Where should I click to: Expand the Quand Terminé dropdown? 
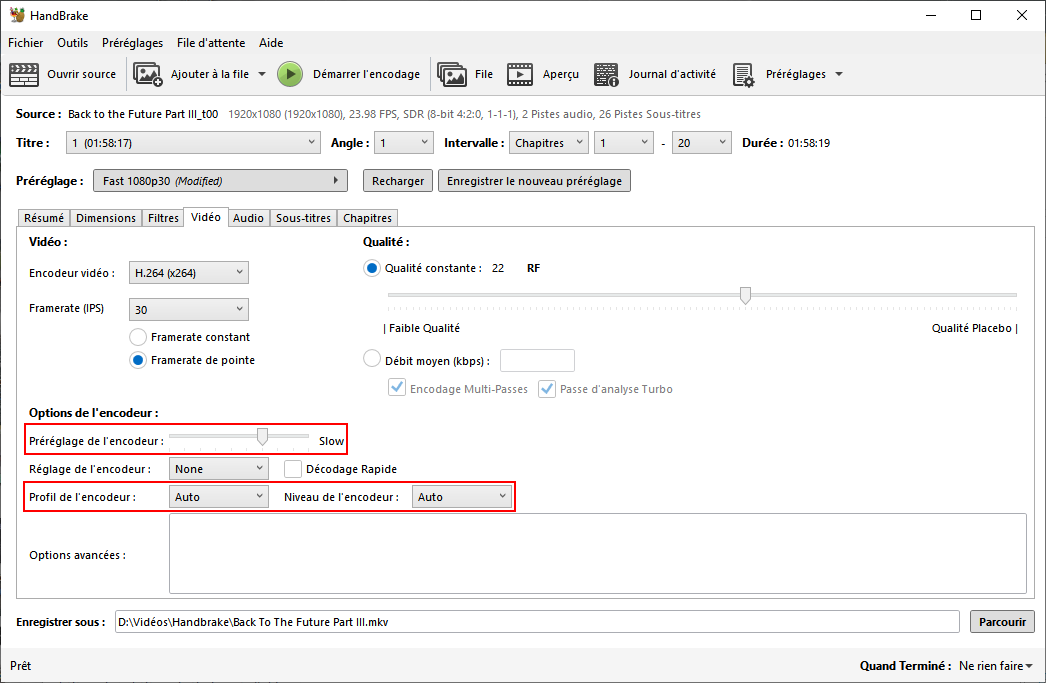[996, 666]
